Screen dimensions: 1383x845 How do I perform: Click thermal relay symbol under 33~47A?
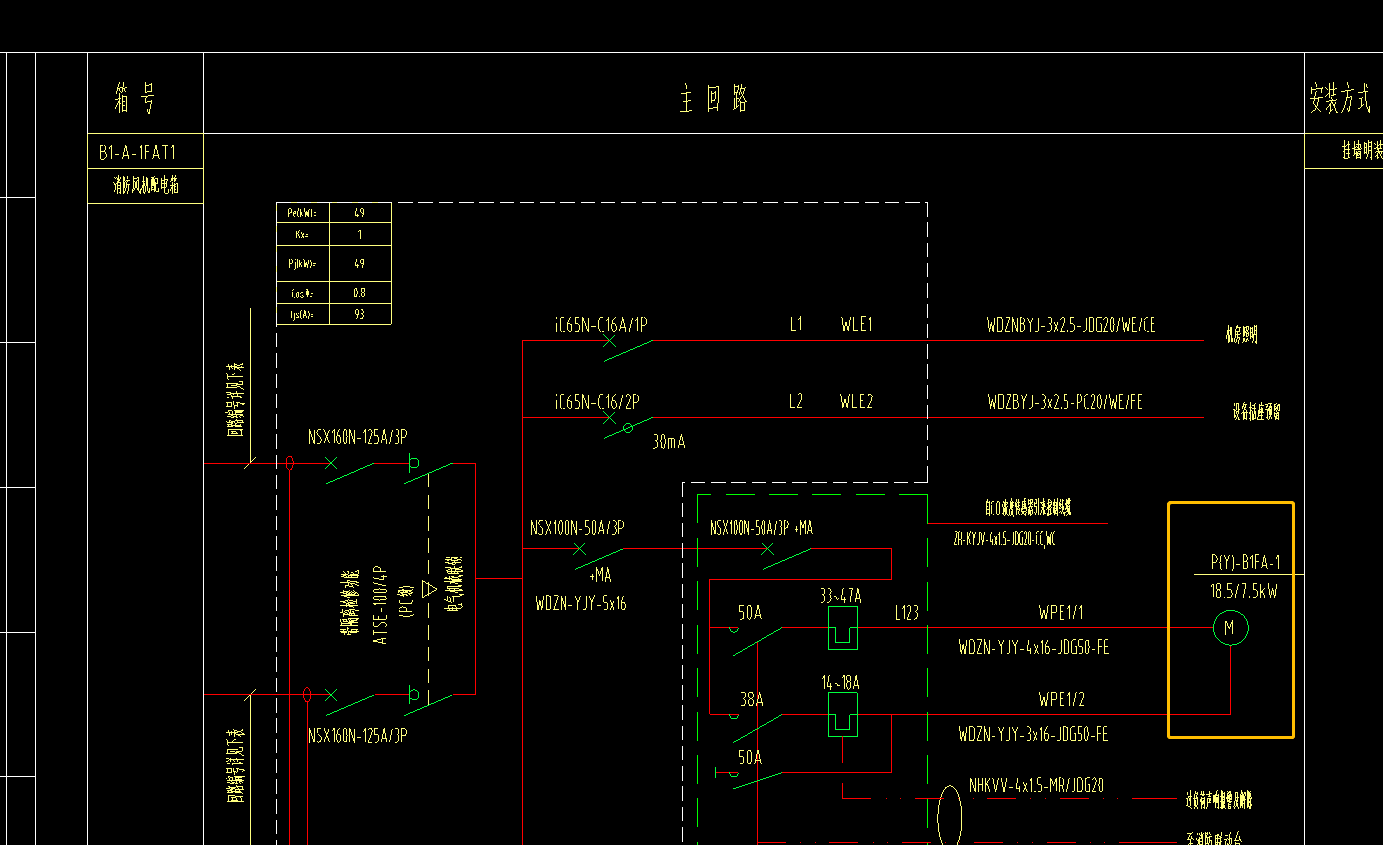pyautogui.click(x=842, y=626)
